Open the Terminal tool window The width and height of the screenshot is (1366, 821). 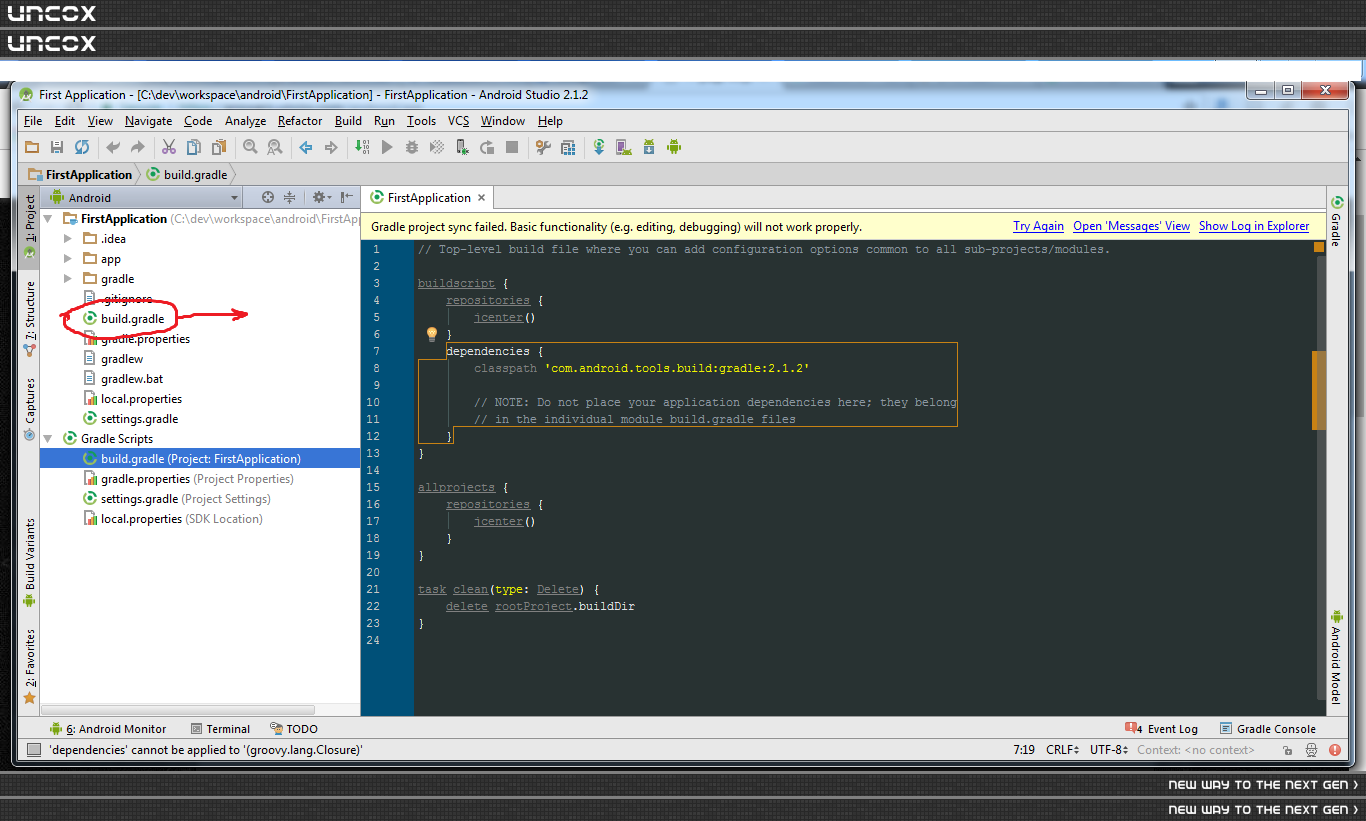tap(221, 729)
